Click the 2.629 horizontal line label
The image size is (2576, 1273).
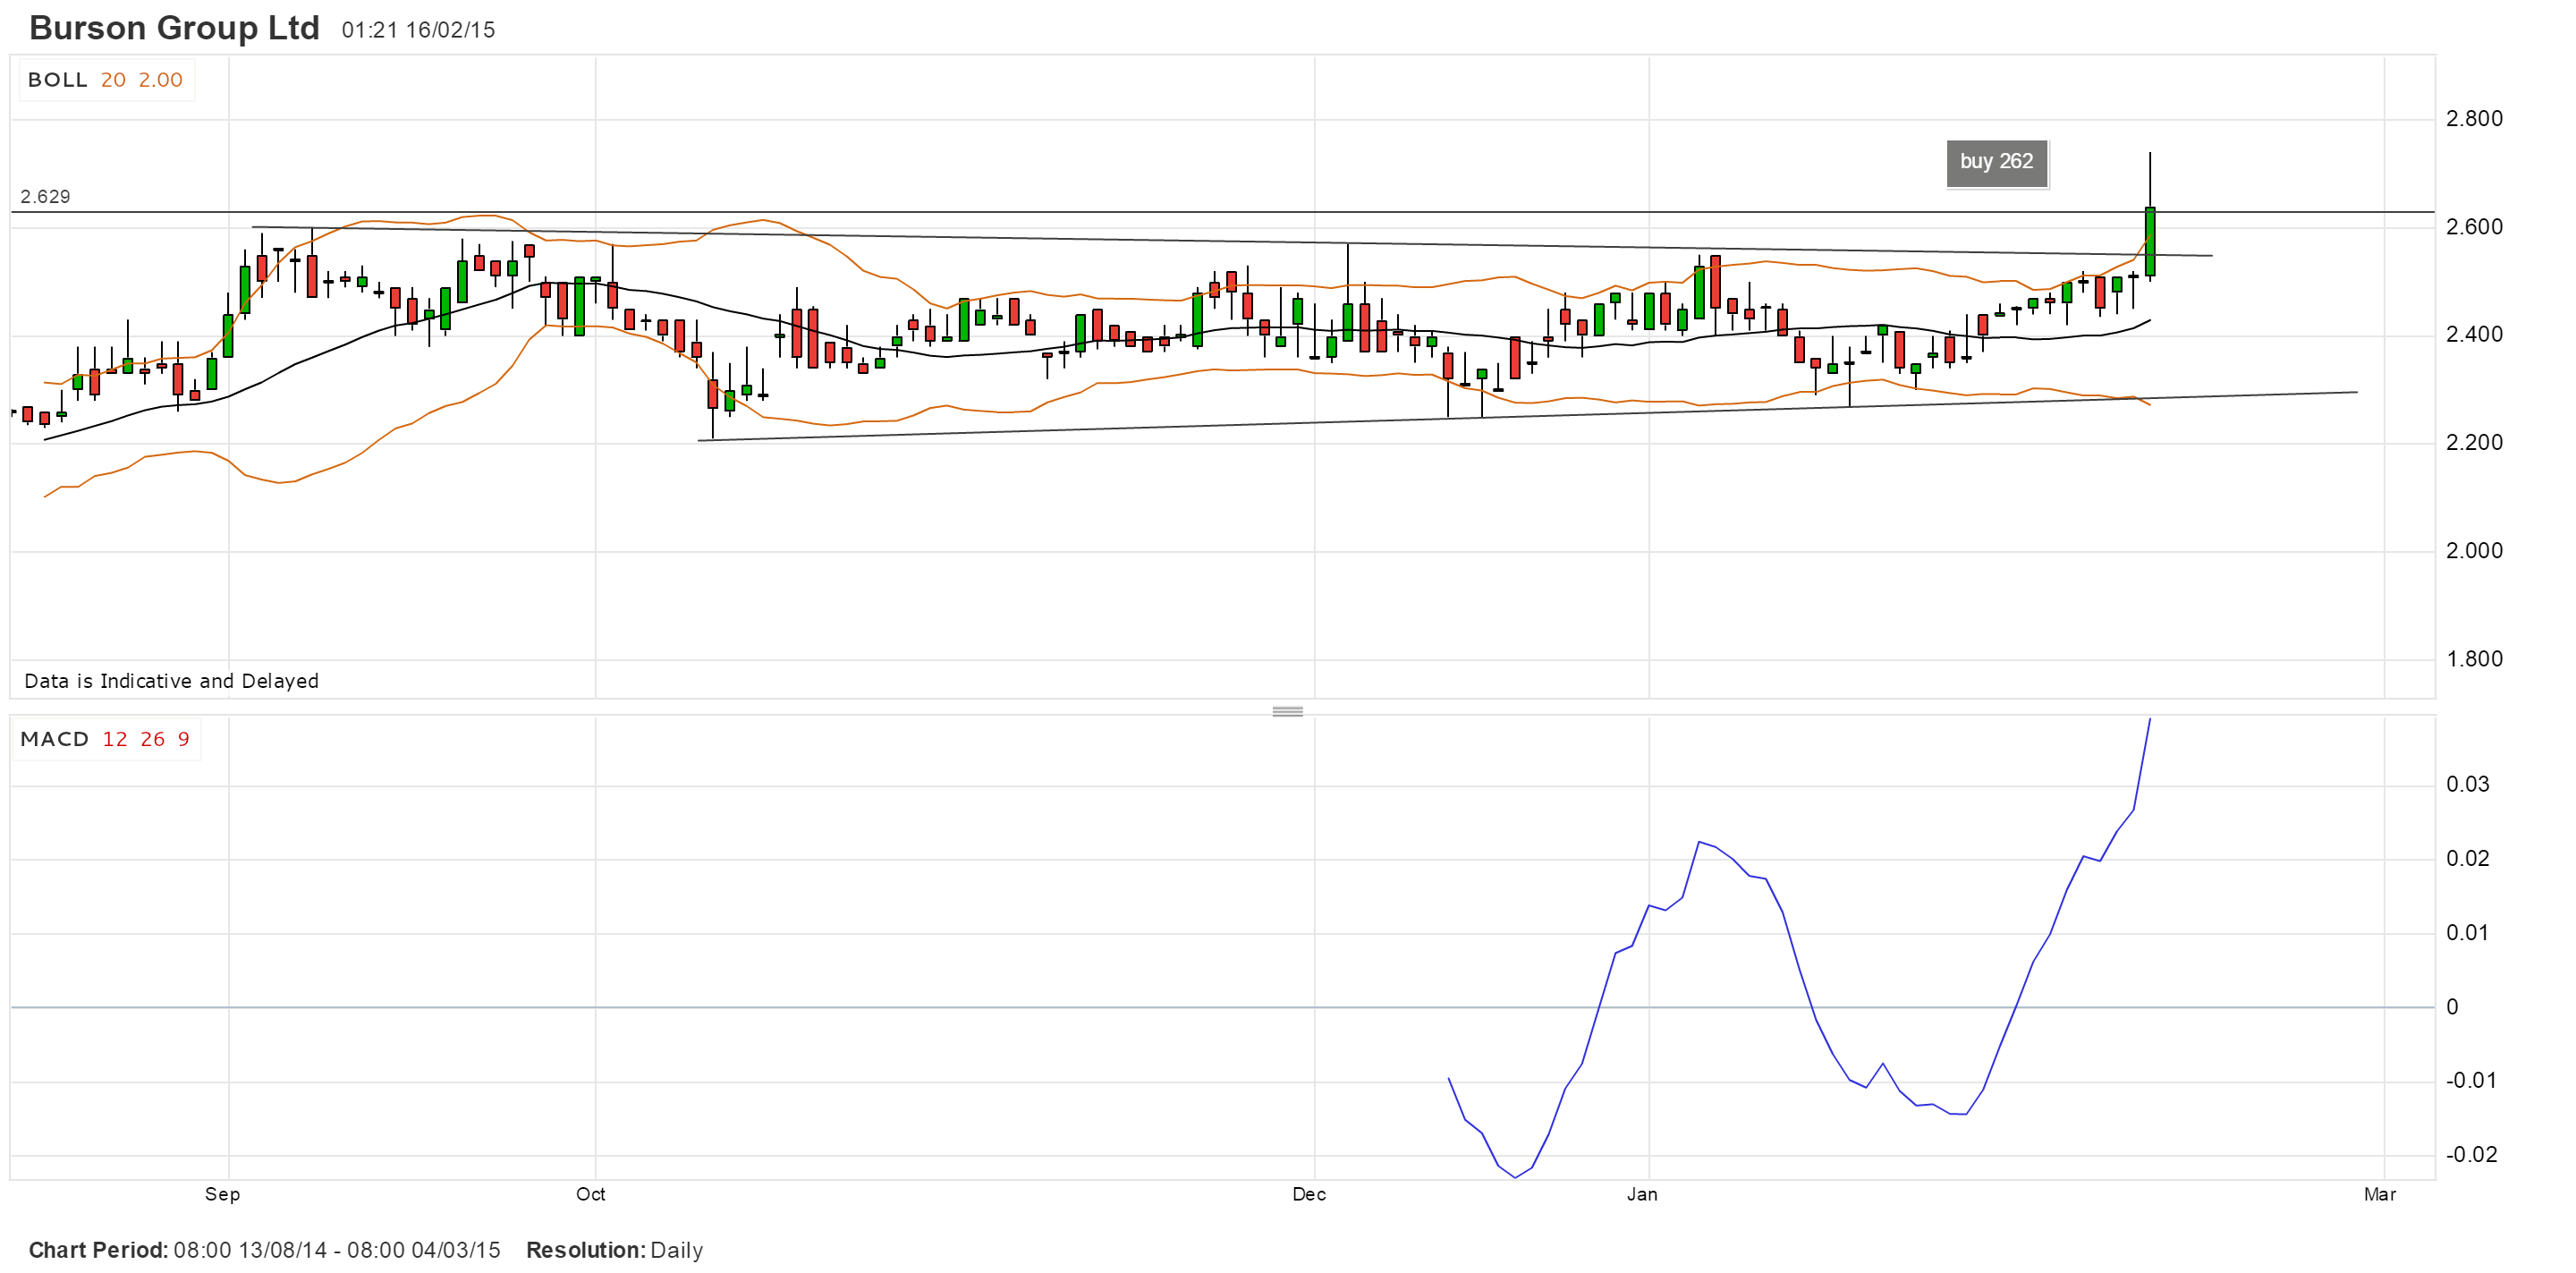(45, 197)
